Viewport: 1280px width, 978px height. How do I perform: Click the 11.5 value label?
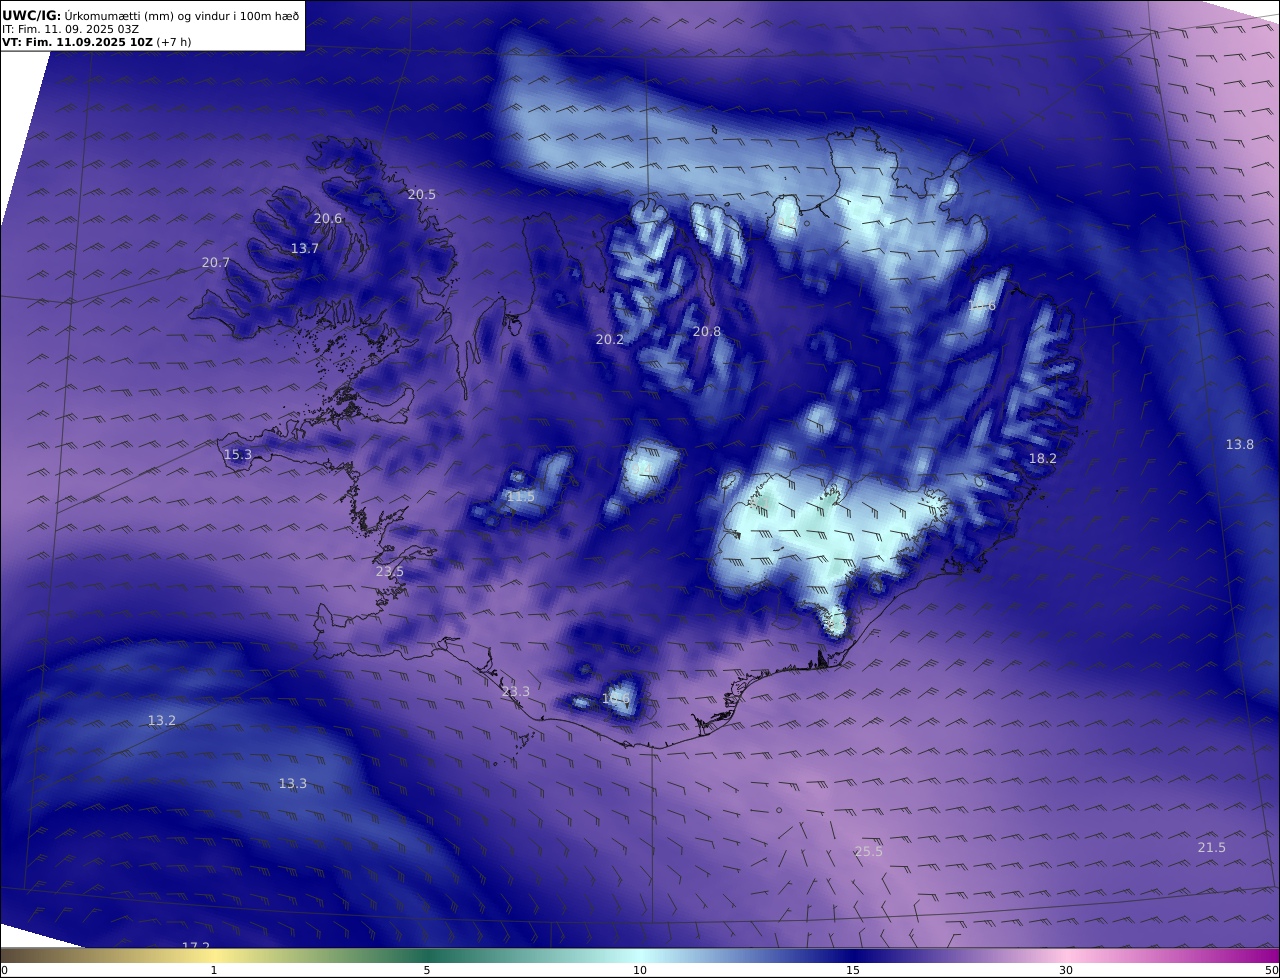pyautogui.click(x=521, y=497)
